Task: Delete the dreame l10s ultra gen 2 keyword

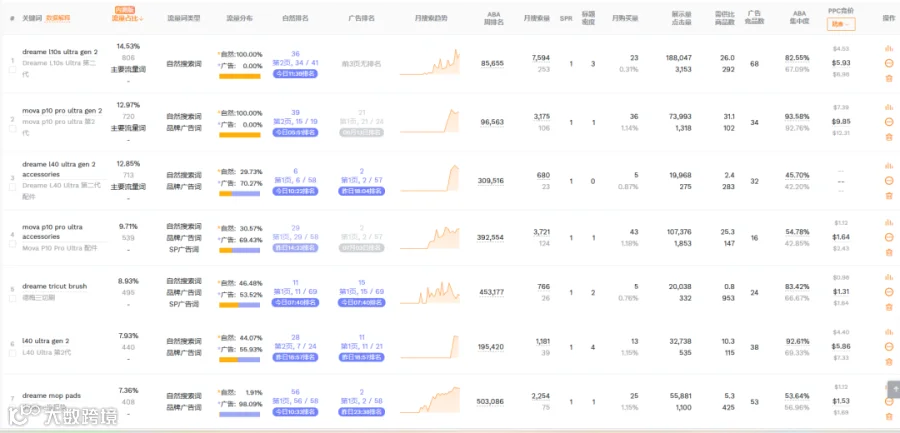Action: click(889, 79)
